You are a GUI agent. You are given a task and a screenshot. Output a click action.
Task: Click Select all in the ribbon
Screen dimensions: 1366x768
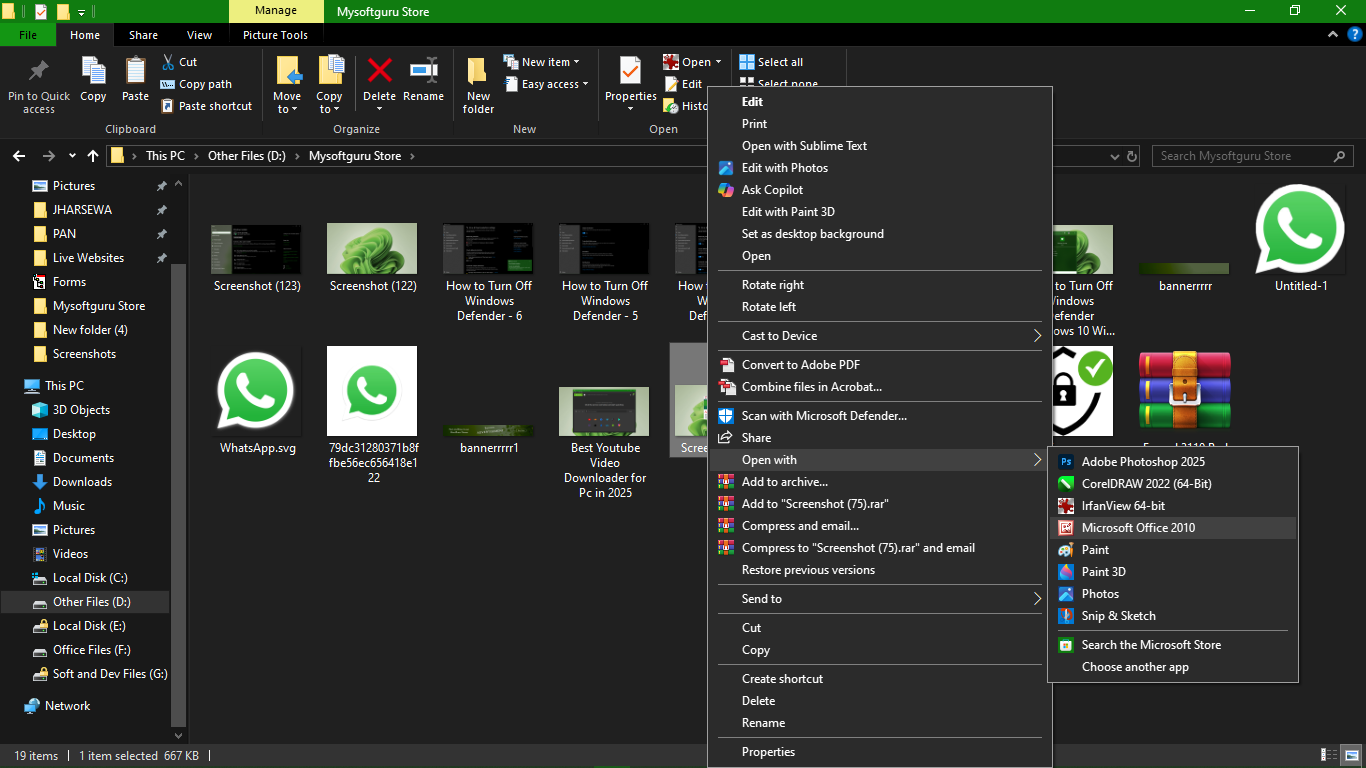tap(770, 62)
